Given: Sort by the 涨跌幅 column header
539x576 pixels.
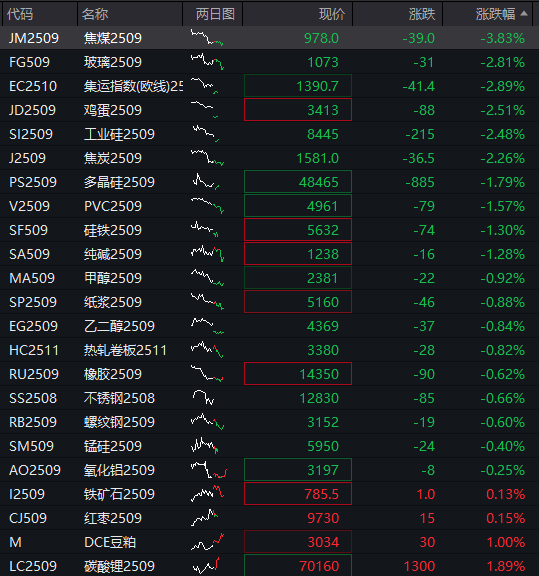Looking at the screenshot, I should (x=495, y=14).
